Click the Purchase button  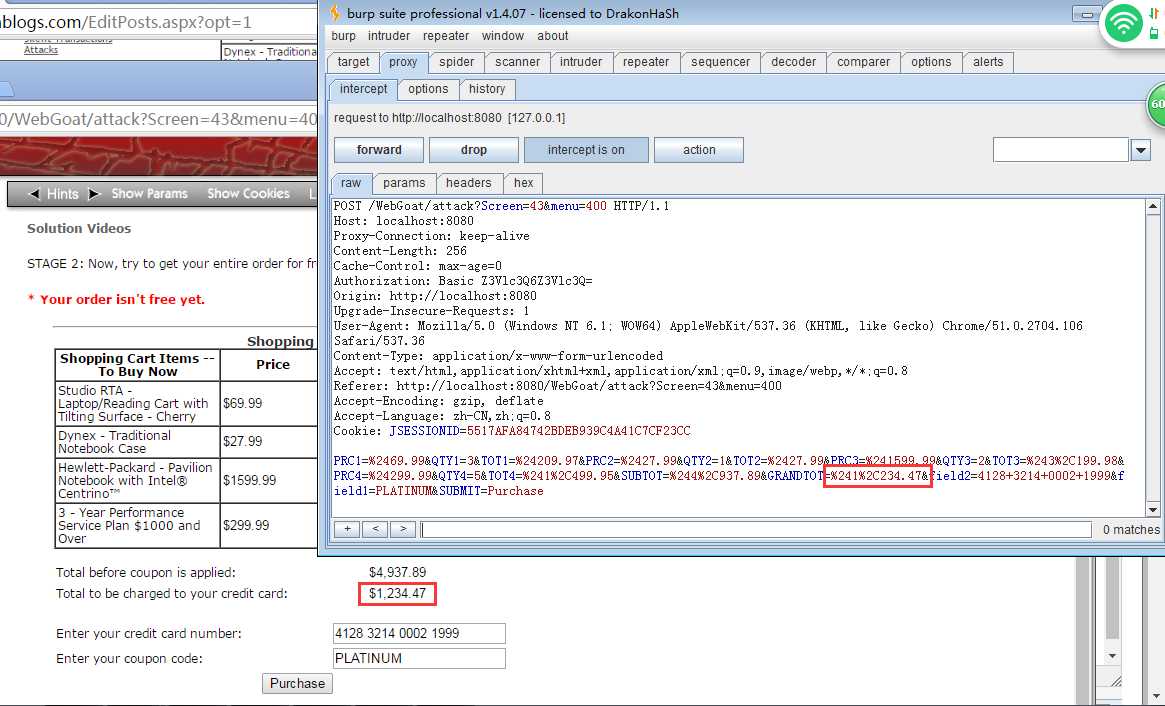(297, 683)
